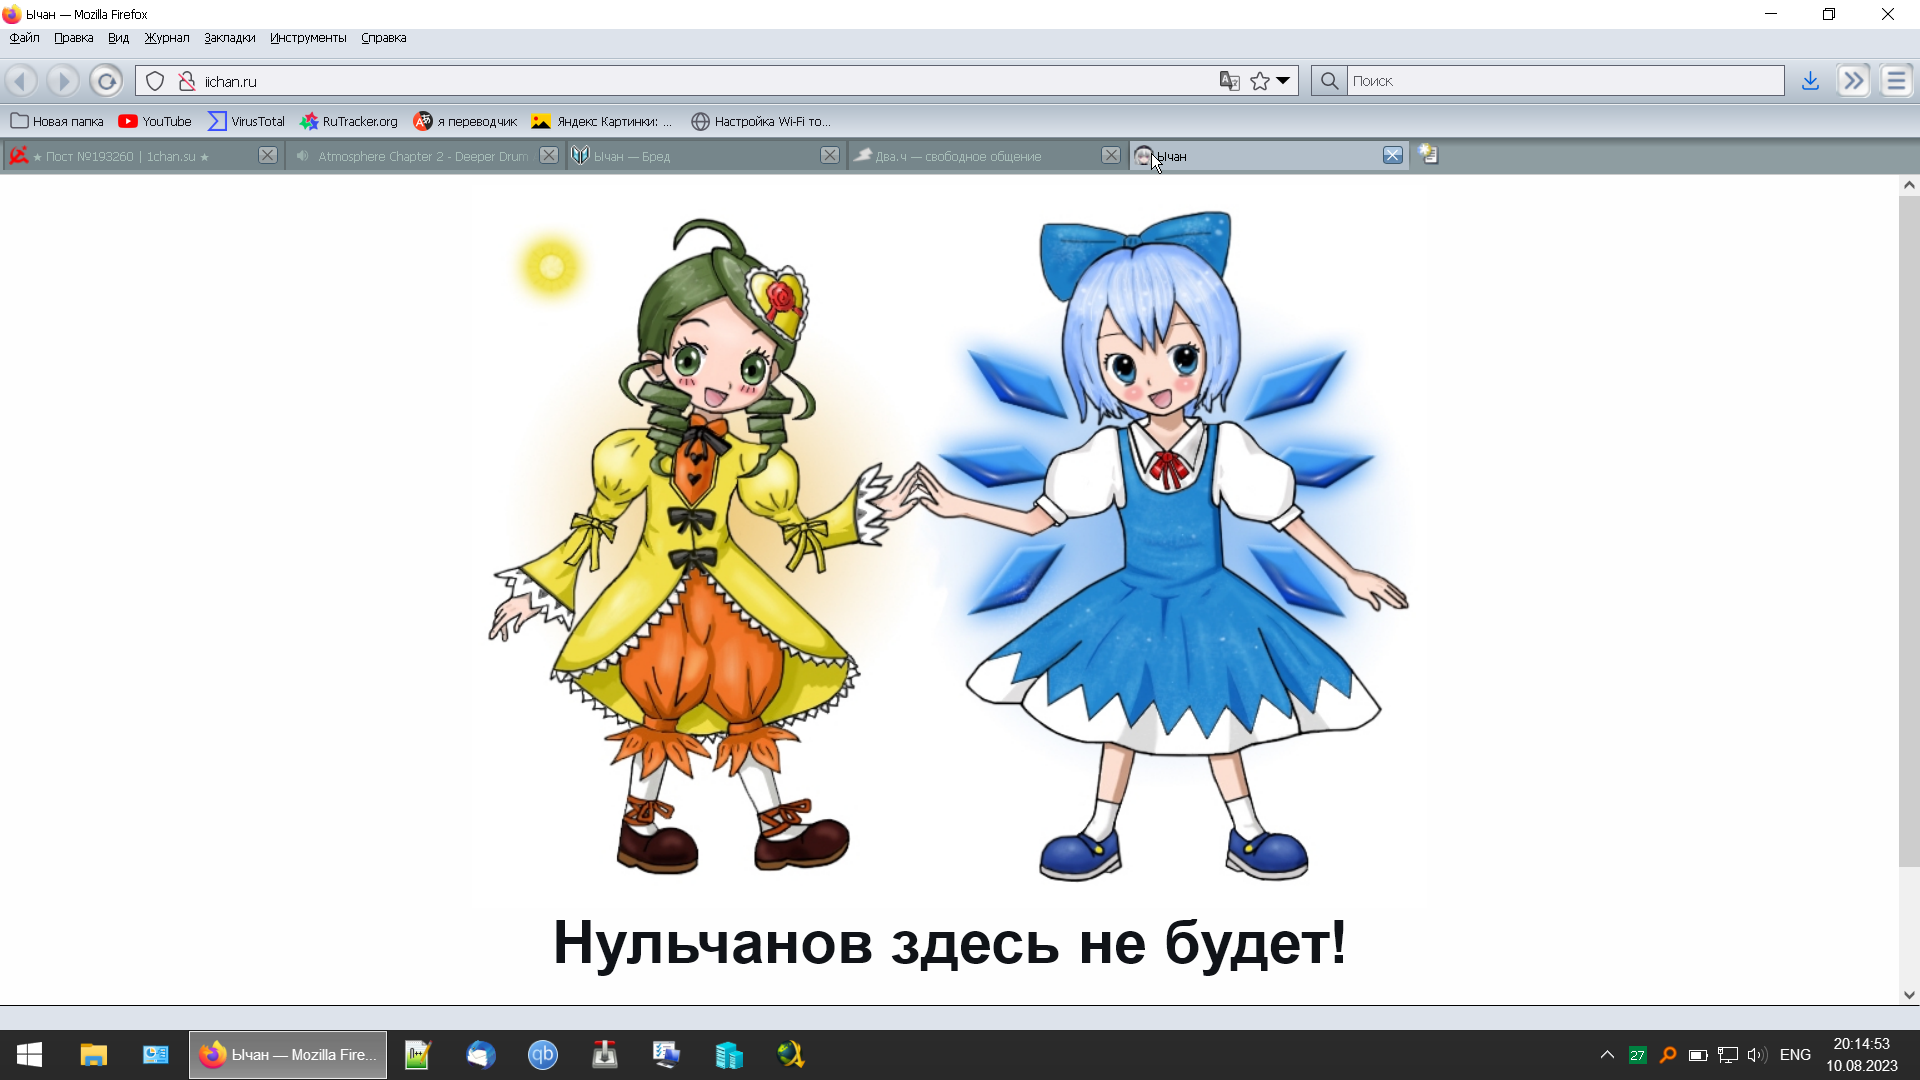
Task: Open the green magnifier app in taskbar
Action: pos(791,1055)
